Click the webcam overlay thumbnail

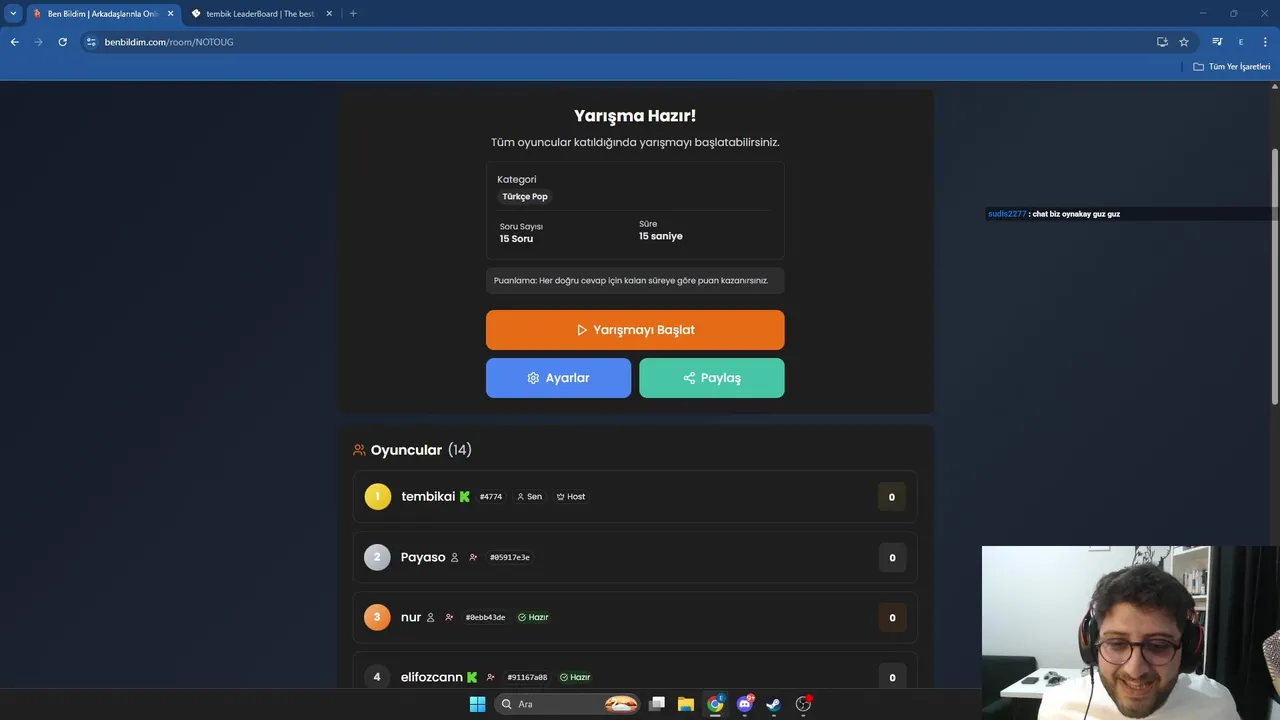click(x=1131, y=633)
